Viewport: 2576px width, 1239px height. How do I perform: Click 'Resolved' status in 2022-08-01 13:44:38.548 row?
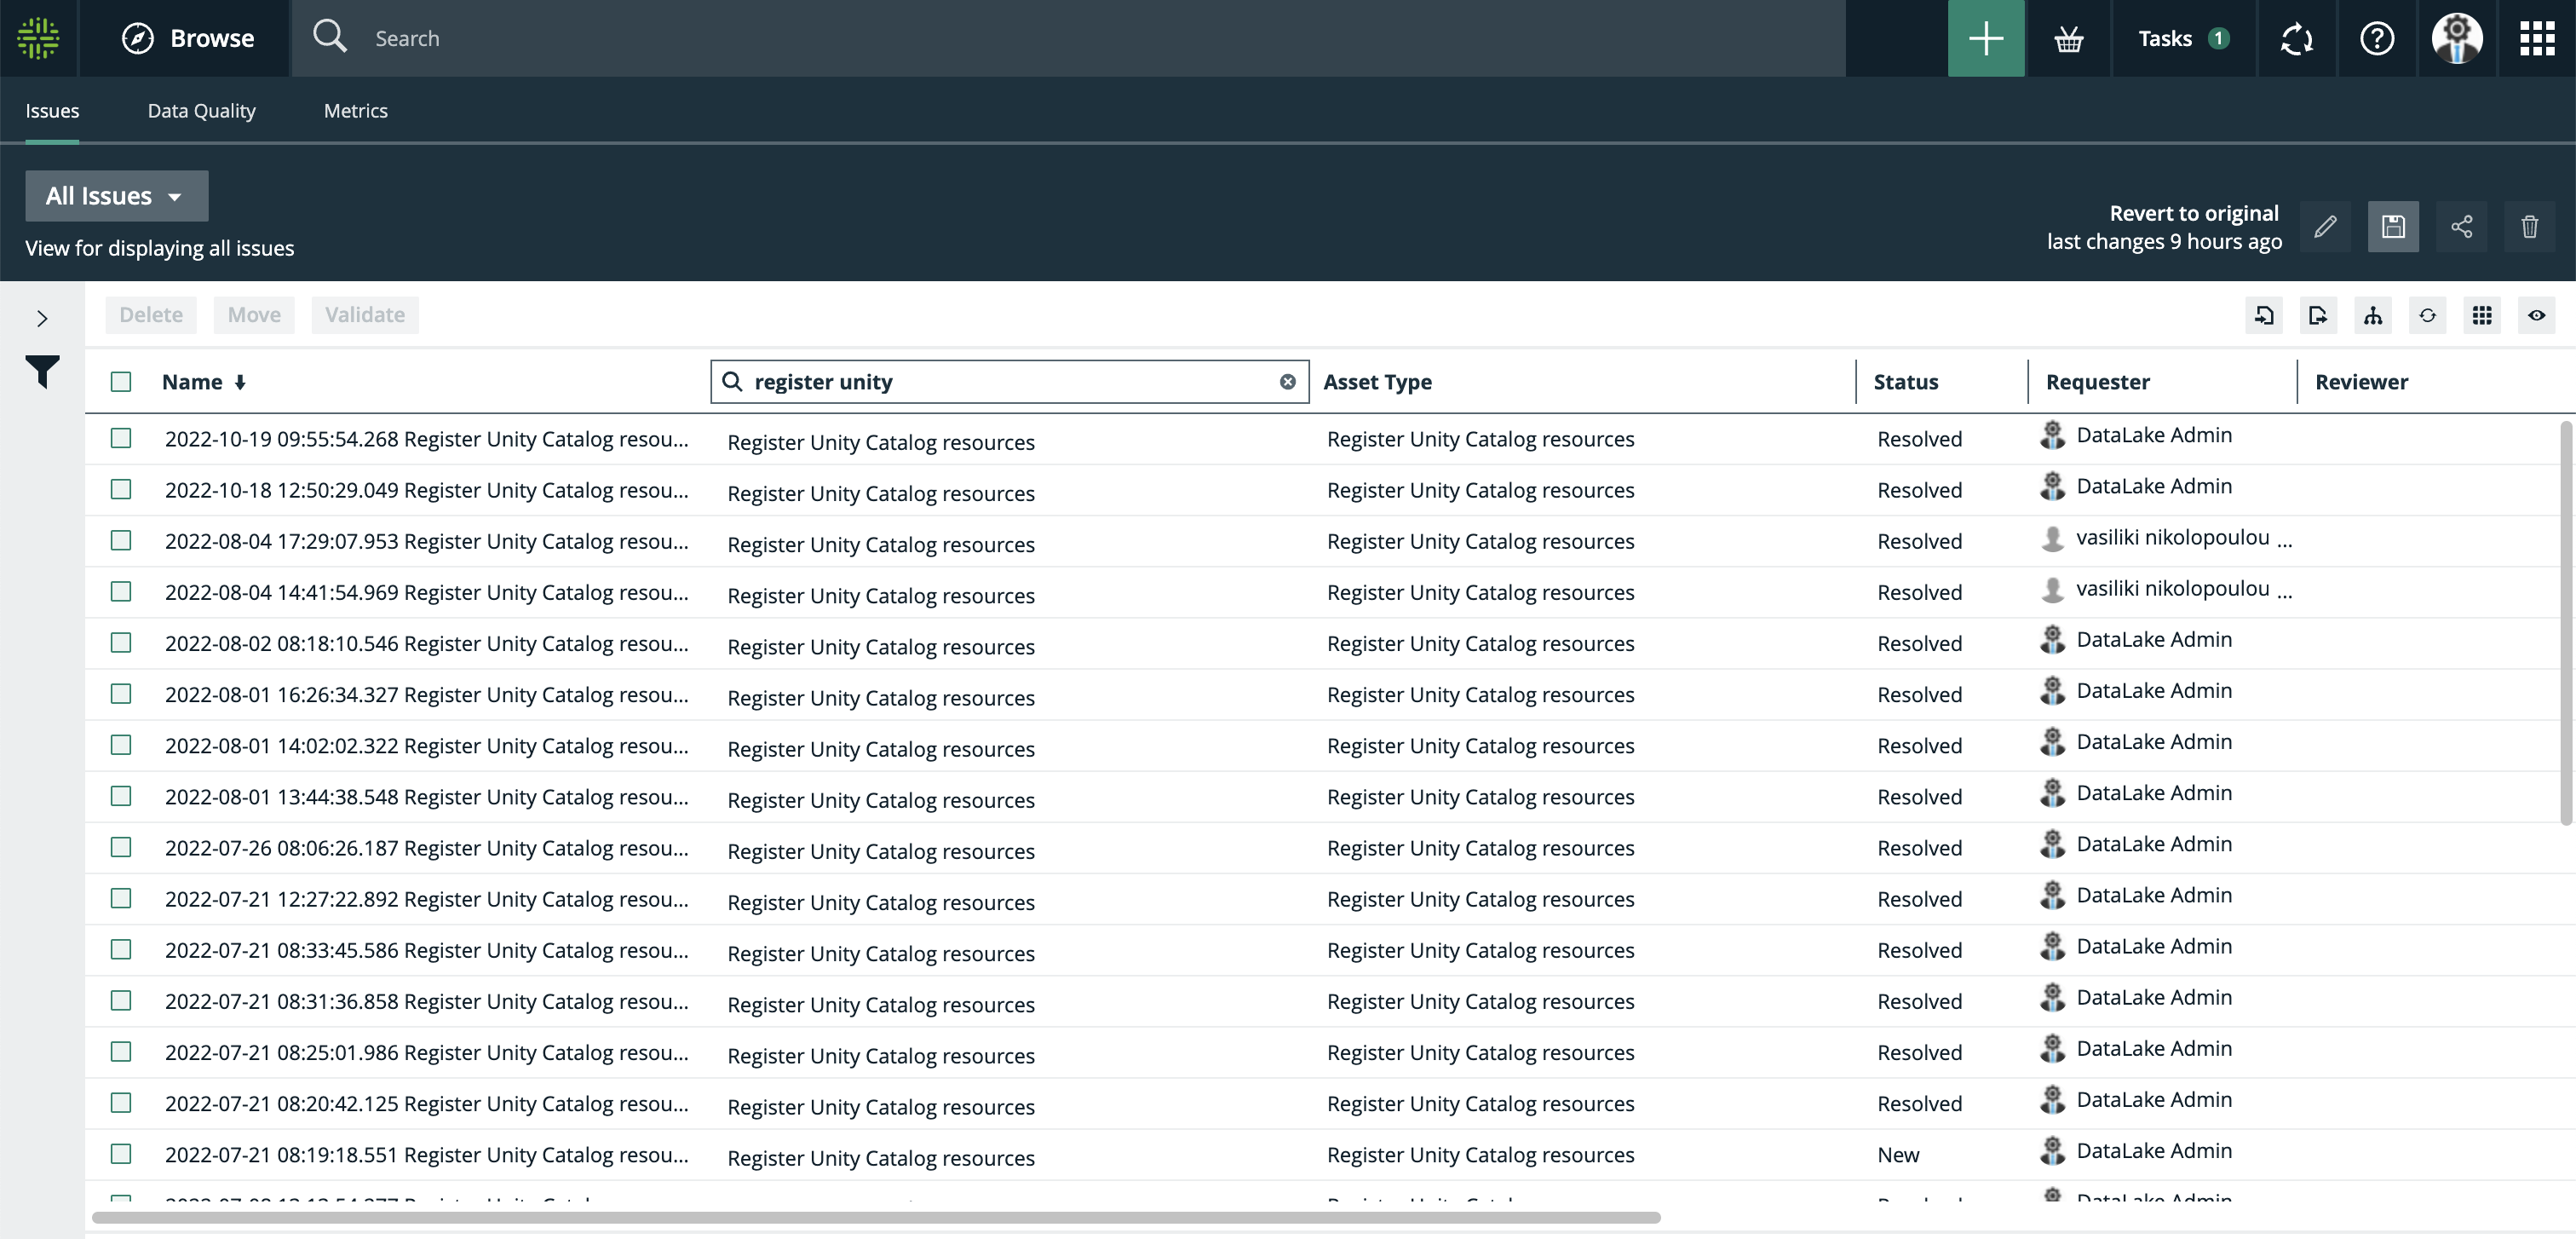[1919, 797]
